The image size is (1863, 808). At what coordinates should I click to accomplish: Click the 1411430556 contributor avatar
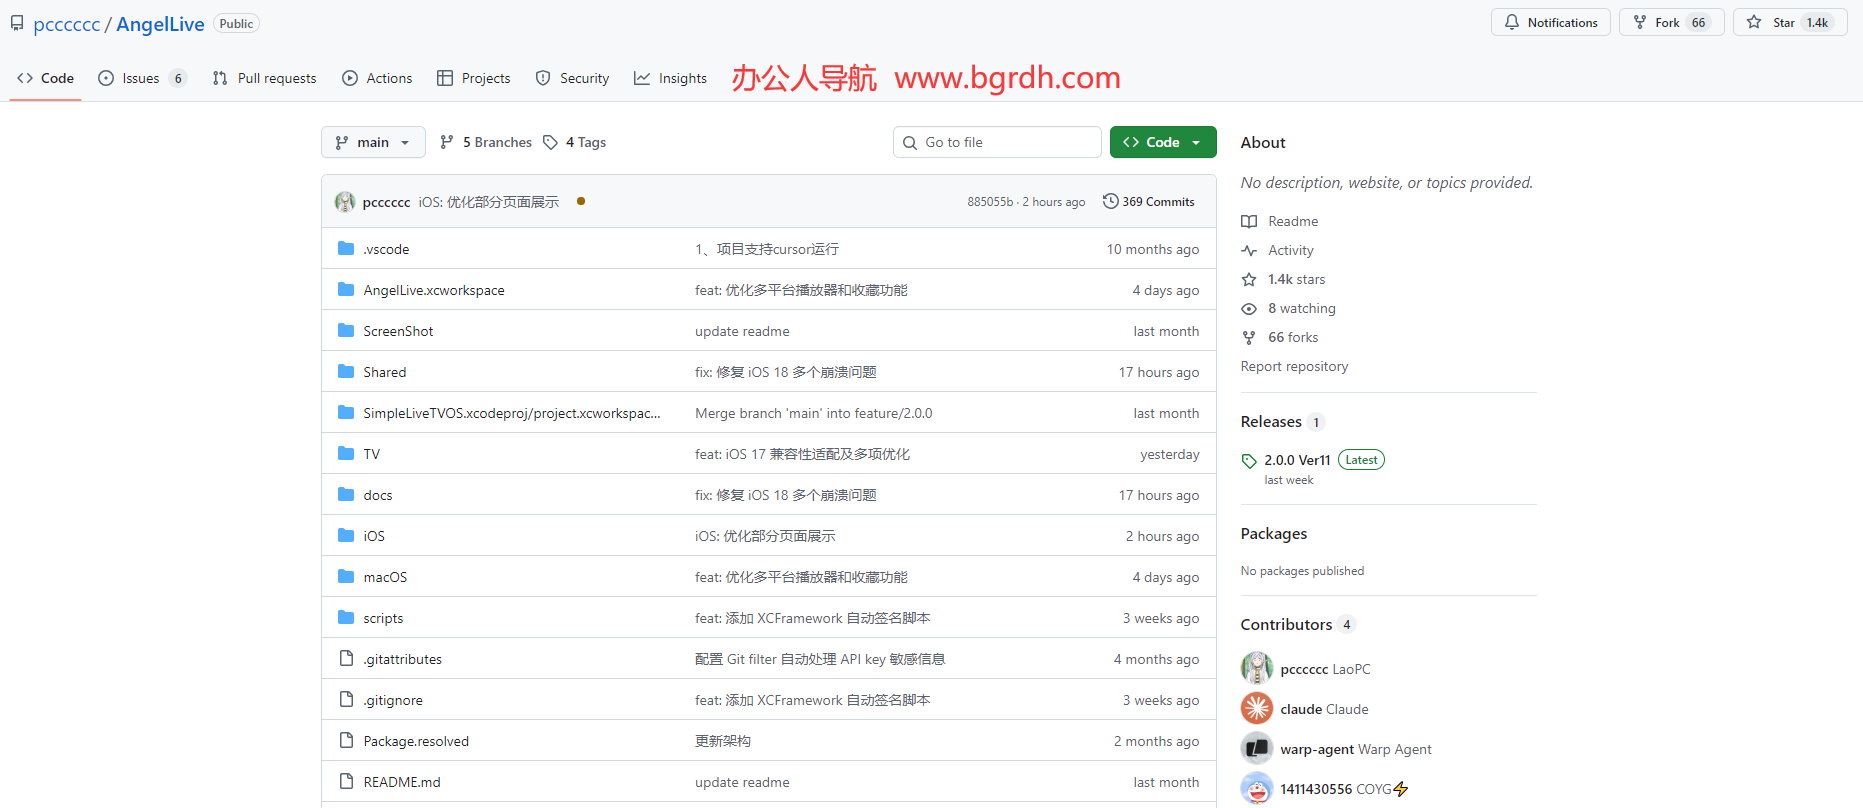pyautogui.click(x=1257, y=788)
